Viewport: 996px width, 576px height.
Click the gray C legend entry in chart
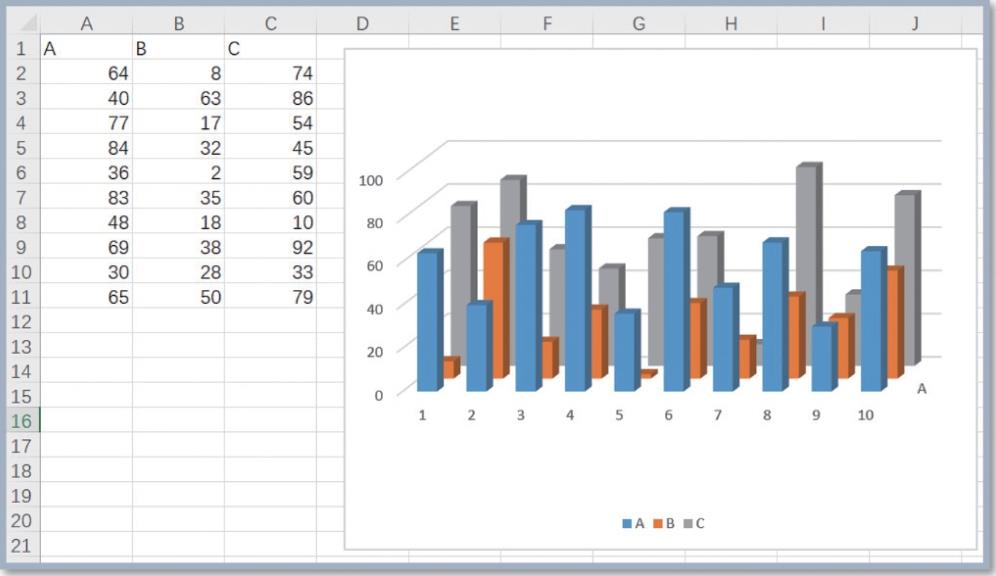[x=694, y=523]
